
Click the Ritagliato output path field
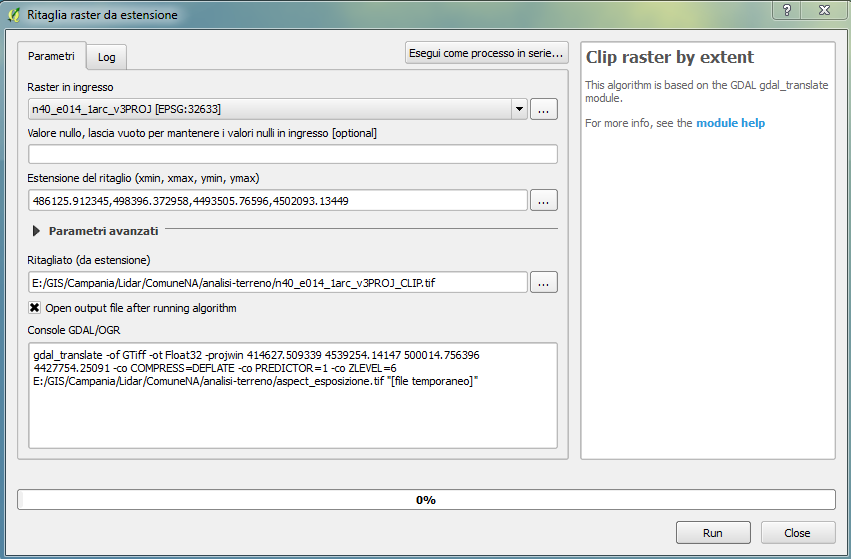[277, 282]
